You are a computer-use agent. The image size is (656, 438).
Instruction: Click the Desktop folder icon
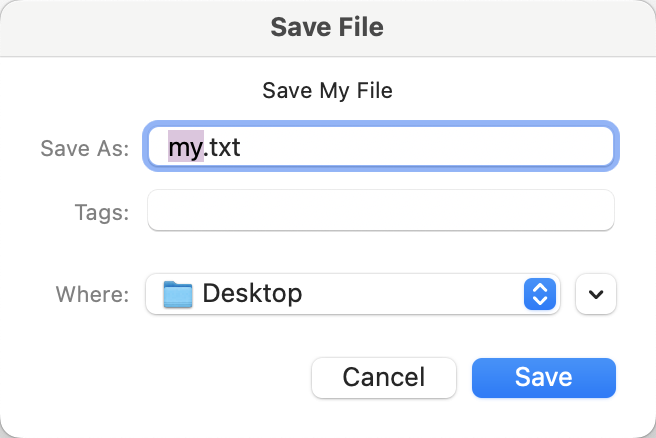177,294
